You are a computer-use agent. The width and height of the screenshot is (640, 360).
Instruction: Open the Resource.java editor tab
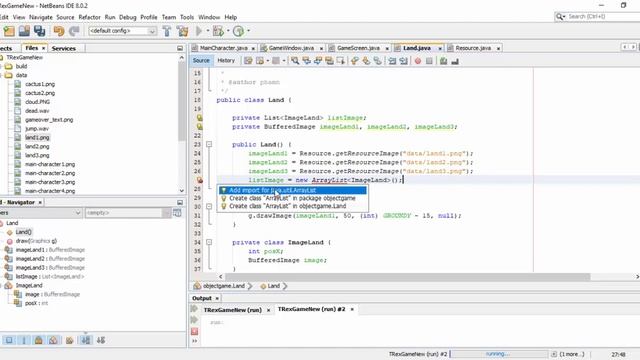[473, 48]
